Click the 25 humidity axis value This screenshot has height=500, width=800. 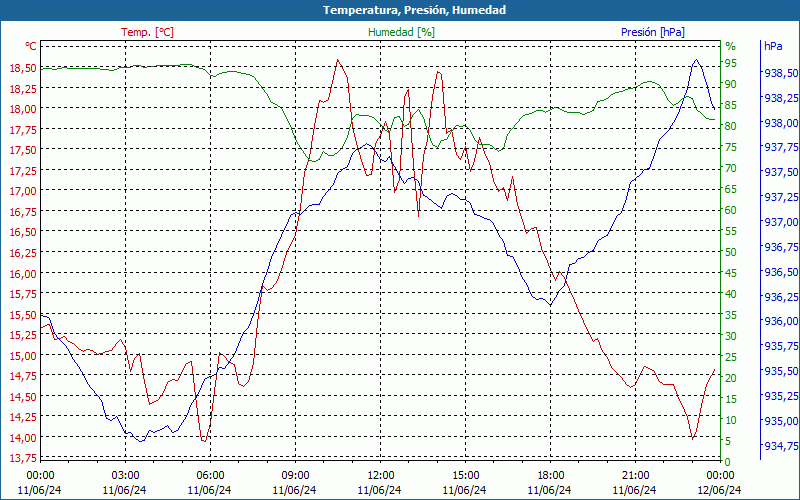(x=731, y=357)
